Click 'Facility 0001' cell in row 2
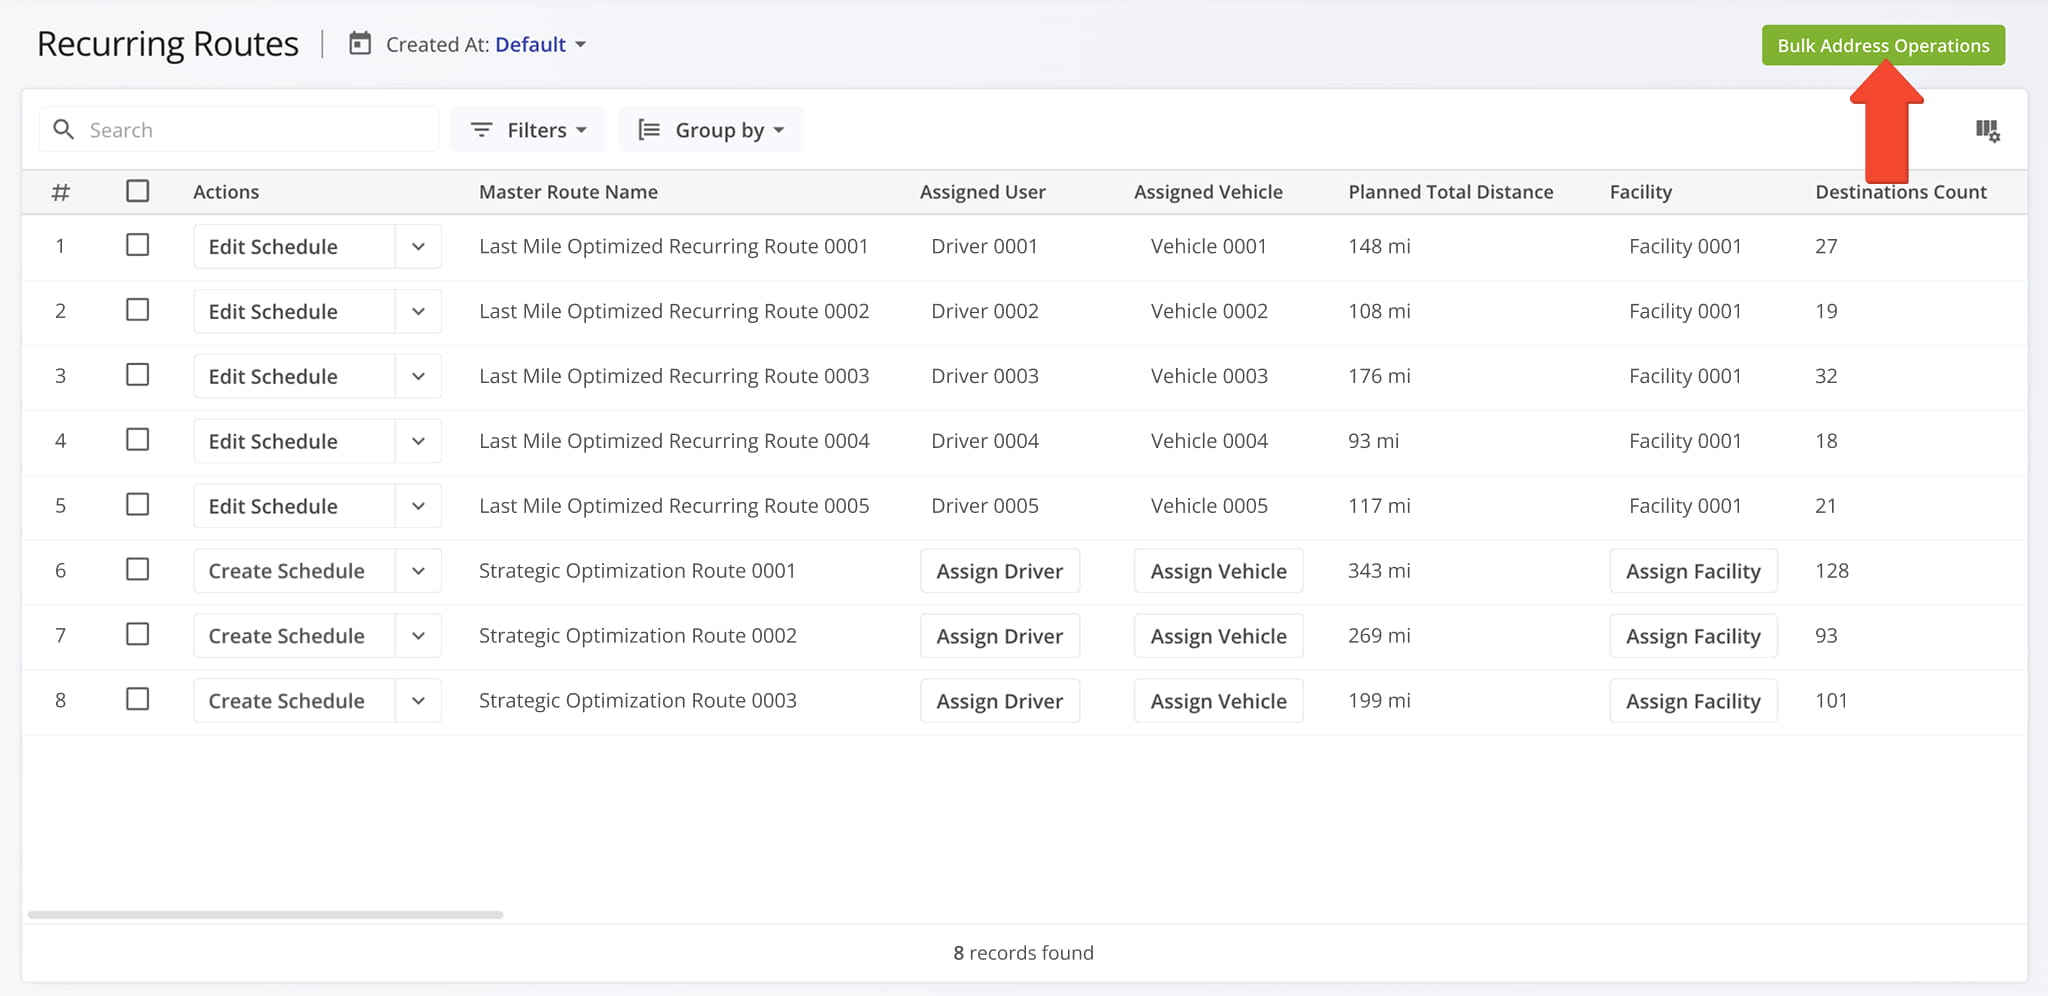 tap(1685, 311)
